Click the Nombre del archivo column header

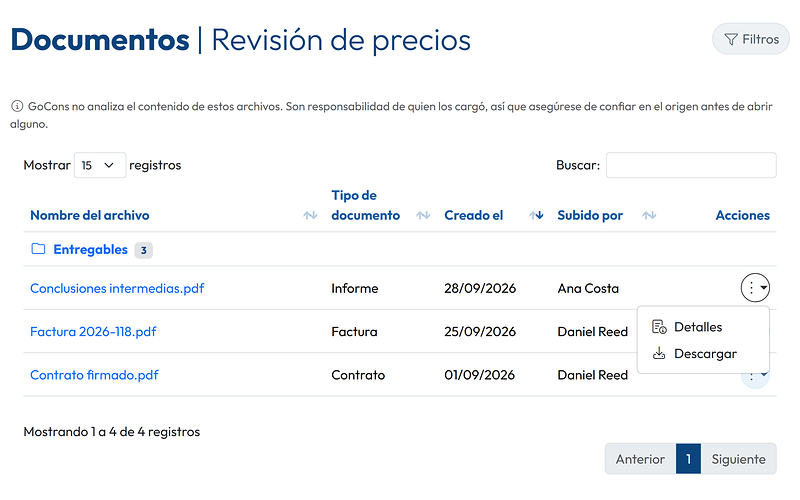[x=90, y=215]
